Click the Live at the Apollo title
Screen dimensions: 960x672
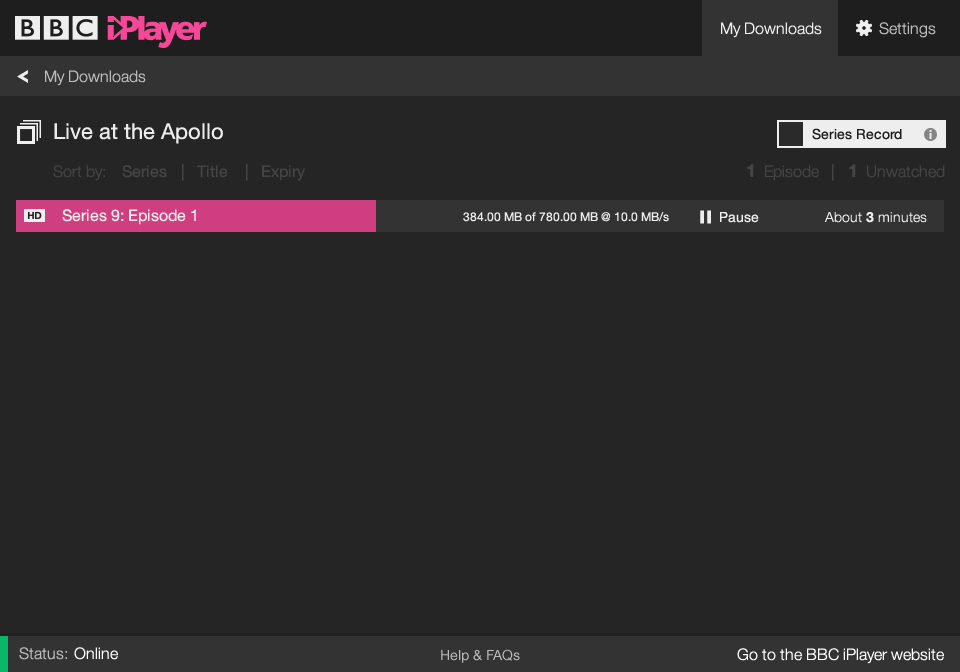(x=138, y=132)
